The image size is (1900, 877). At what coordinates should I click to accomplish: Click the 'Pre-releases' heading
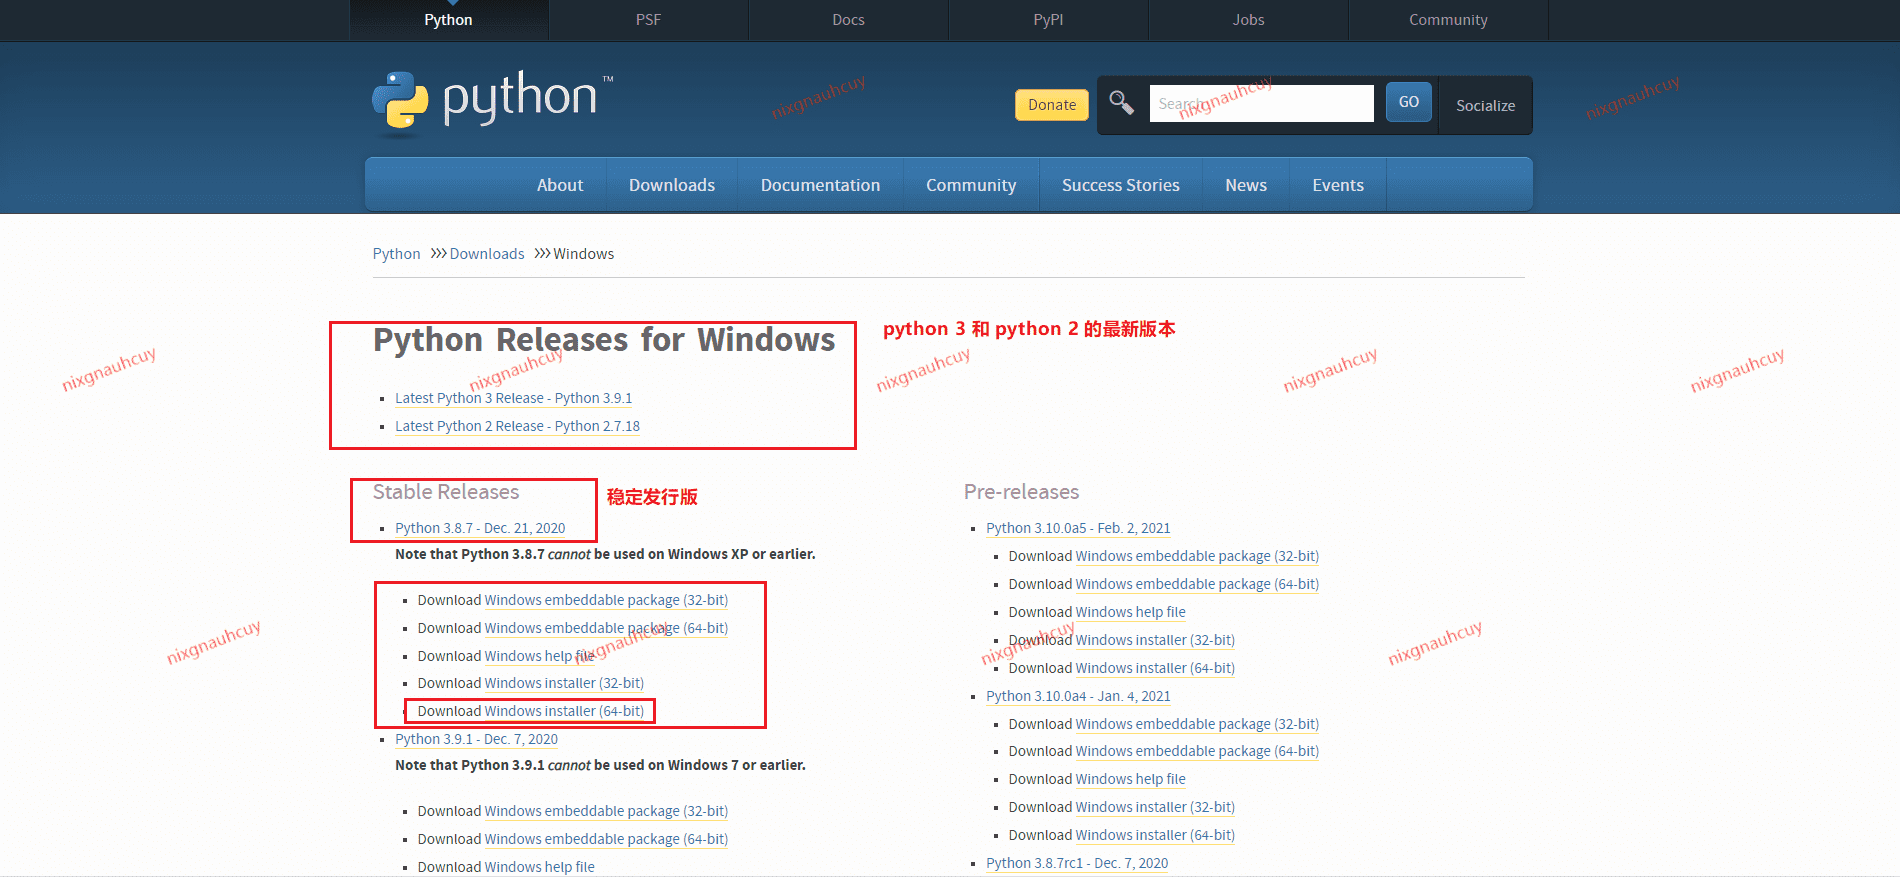[1021, 492]
